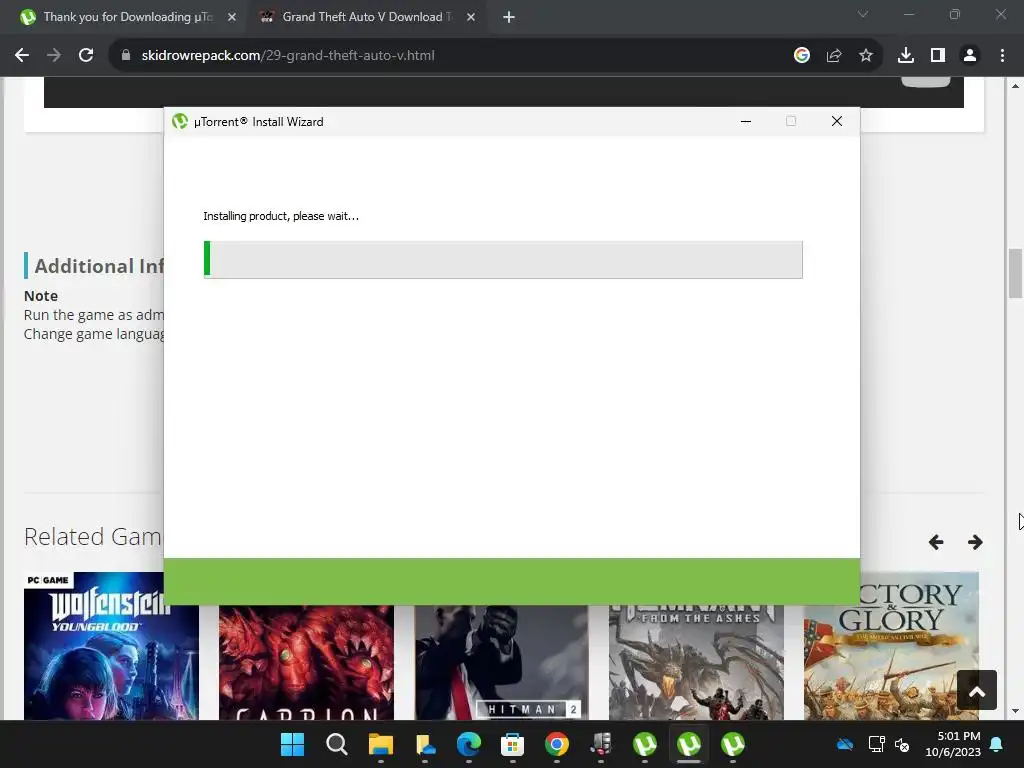Open Microsoft Store from the taskbar
Viewport: 1024px width, 768px height.
(512, 744)
